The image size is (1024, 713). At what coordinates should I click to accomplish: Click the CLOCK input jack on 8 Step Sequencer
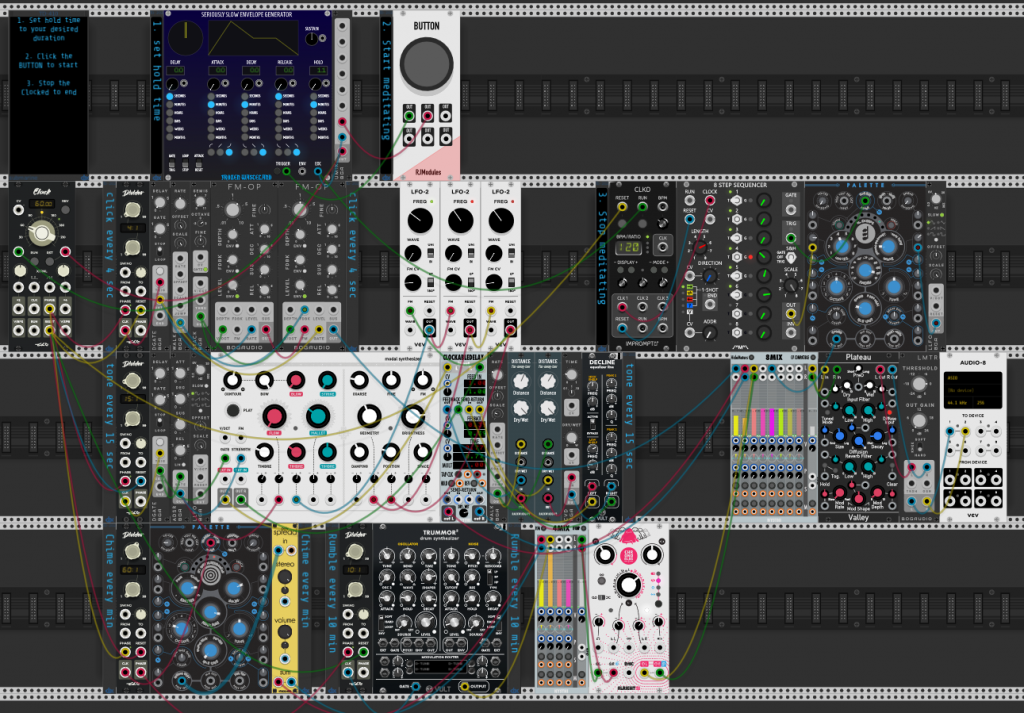click(710, 200)
